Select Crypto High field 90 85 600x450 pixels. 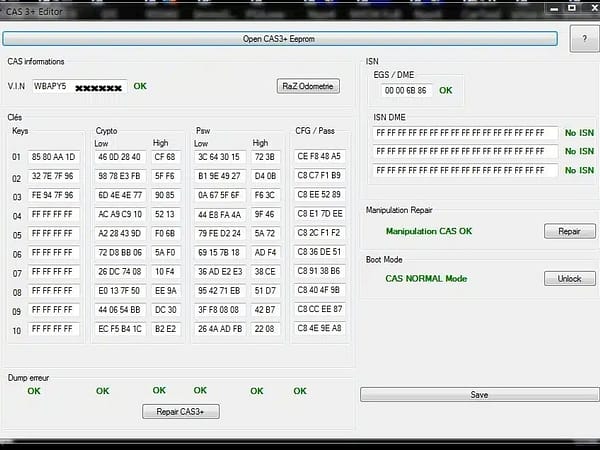pyautogui.click(x=166, y=195)
